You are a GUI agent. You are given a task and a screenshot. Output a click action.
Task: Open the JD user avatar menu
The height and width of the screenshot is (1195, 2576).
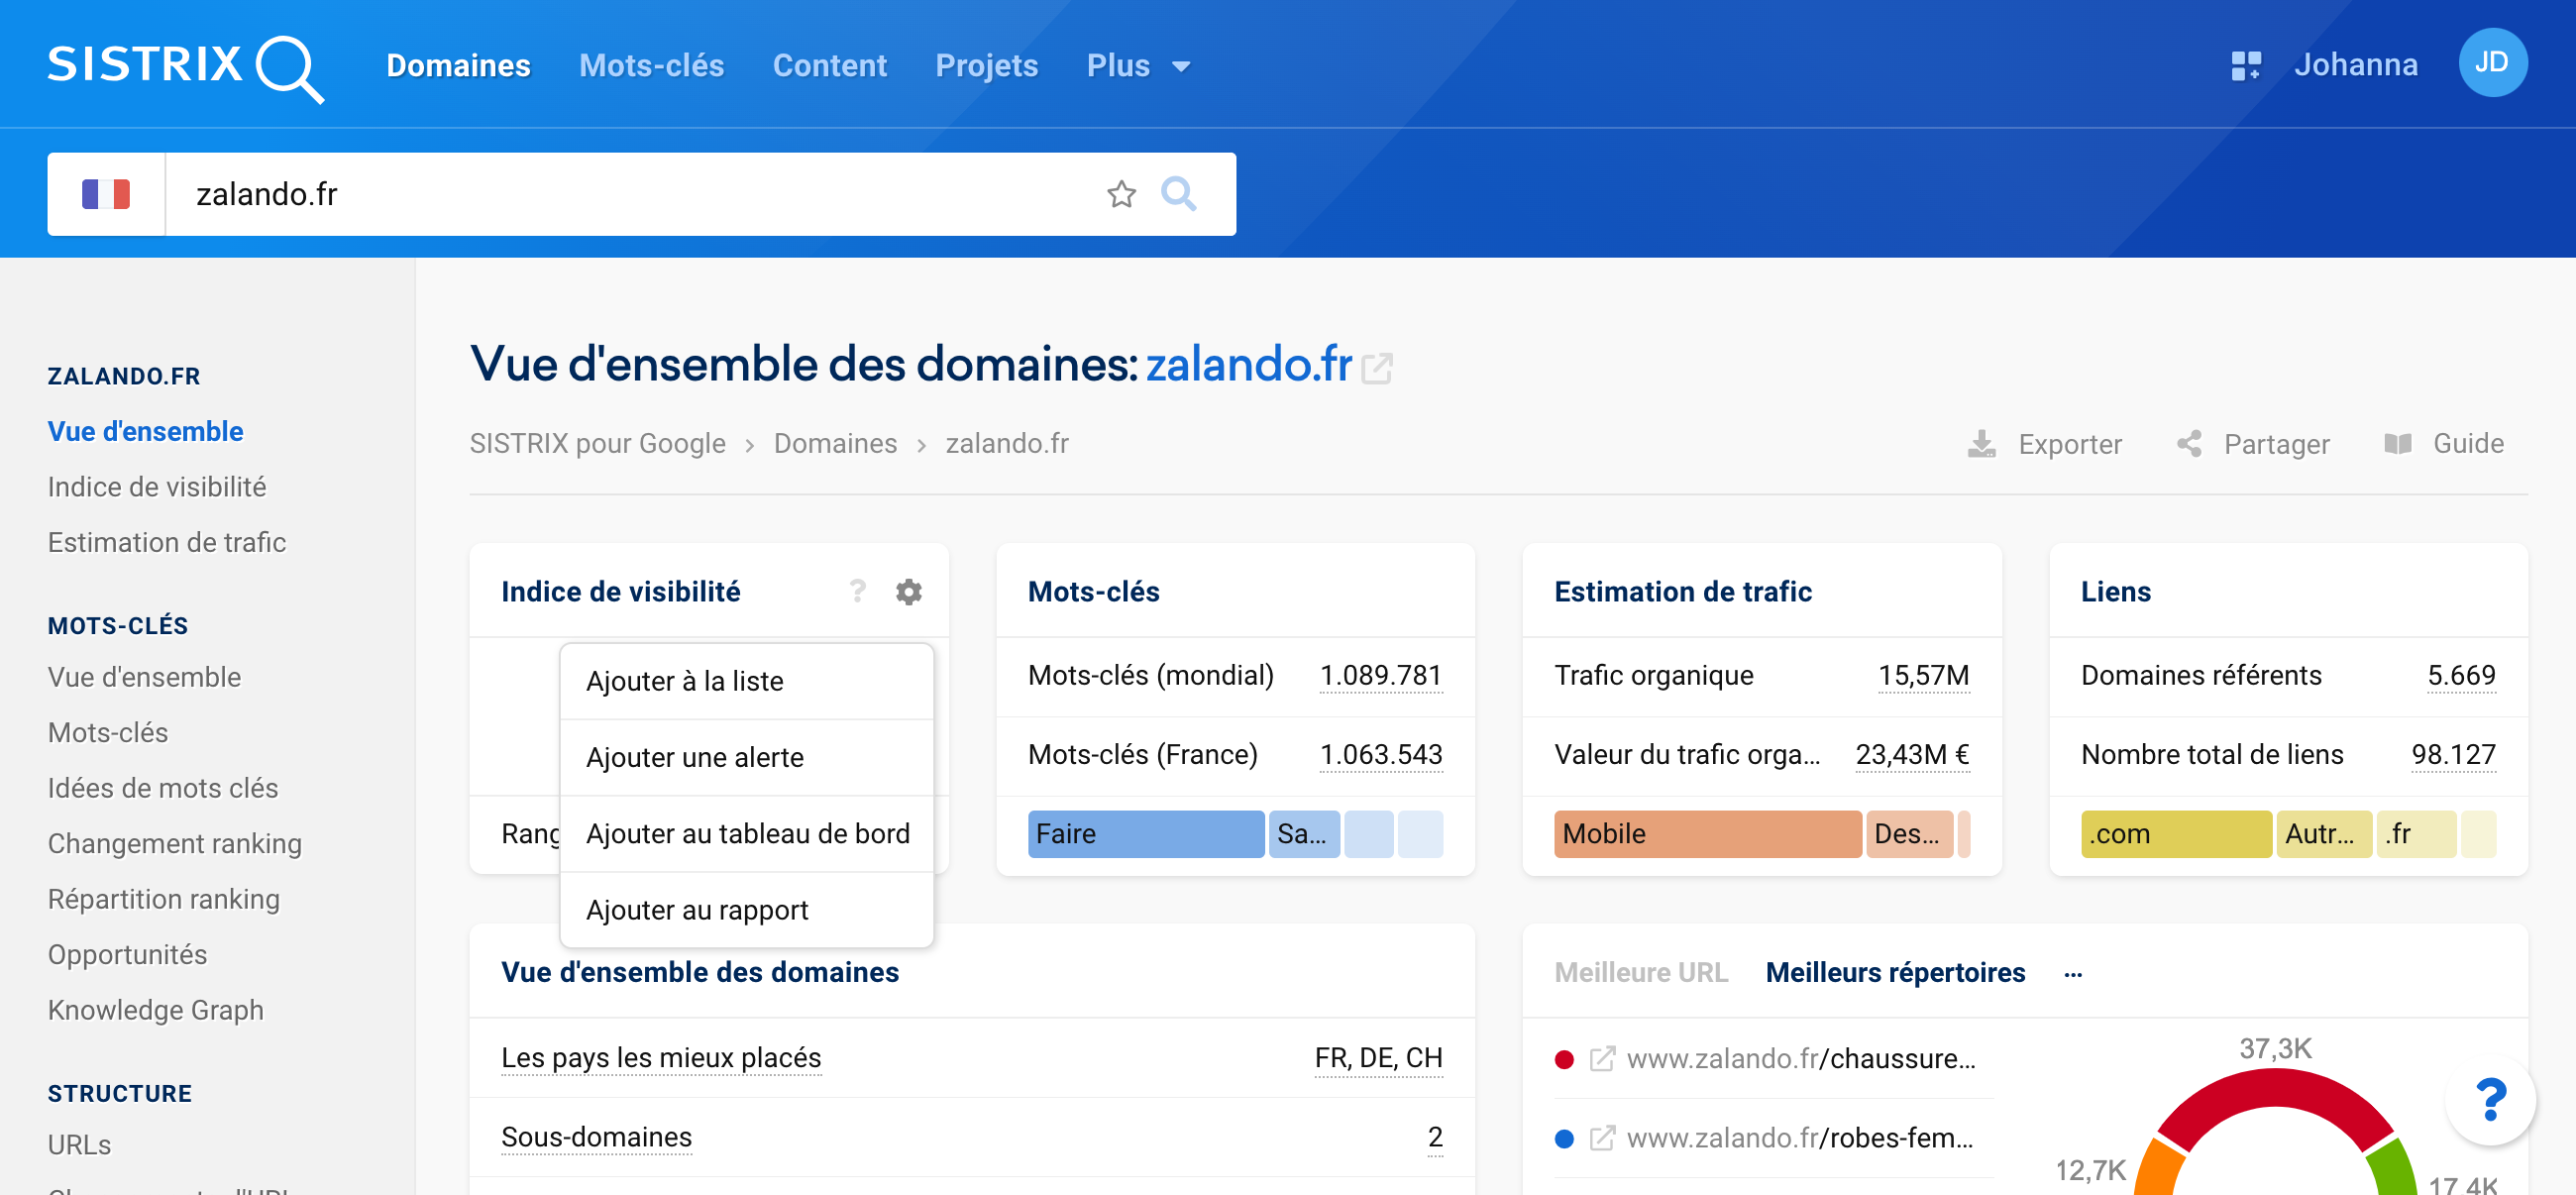point(2492,63)
